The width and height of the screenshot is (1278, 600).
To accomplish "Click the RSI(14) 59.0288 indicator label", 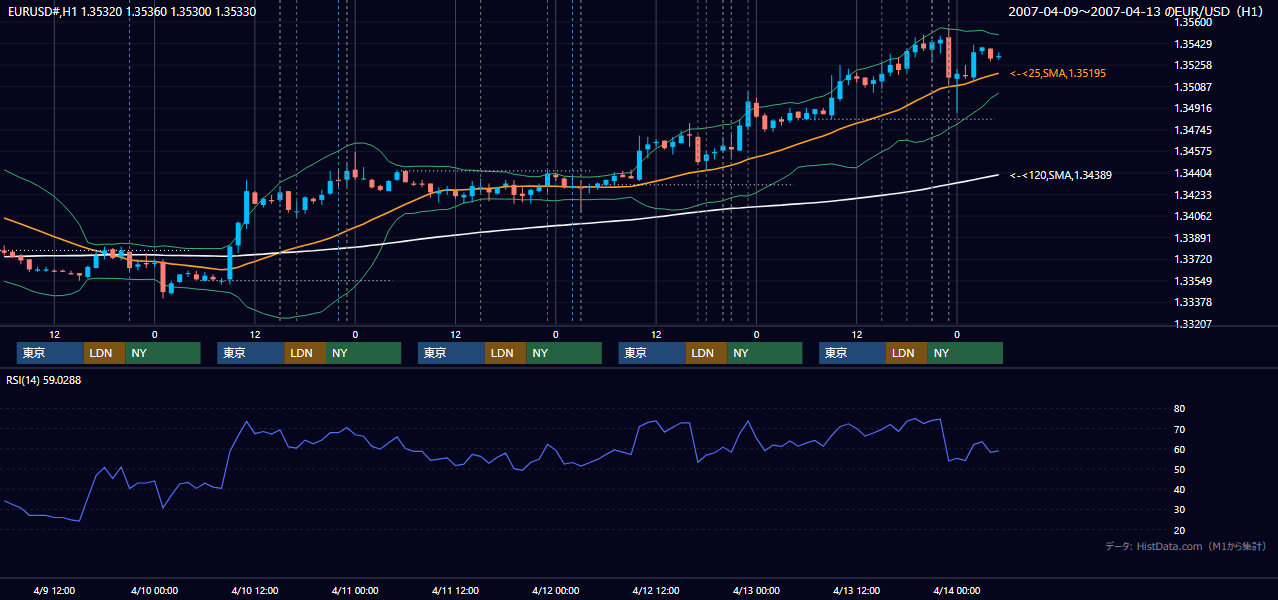I will tap(44, 380).
